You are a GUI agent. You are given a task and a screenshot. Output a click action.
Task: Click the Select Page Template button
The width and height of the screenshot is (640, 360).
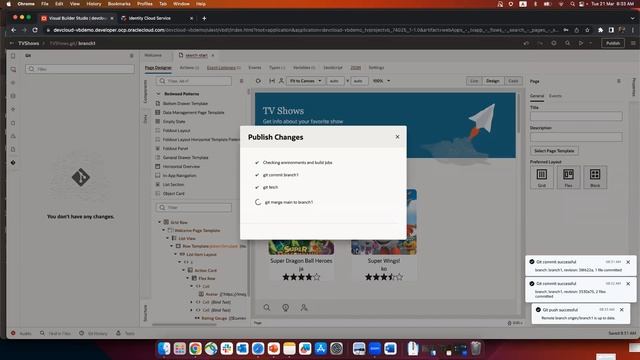point(554,151)
